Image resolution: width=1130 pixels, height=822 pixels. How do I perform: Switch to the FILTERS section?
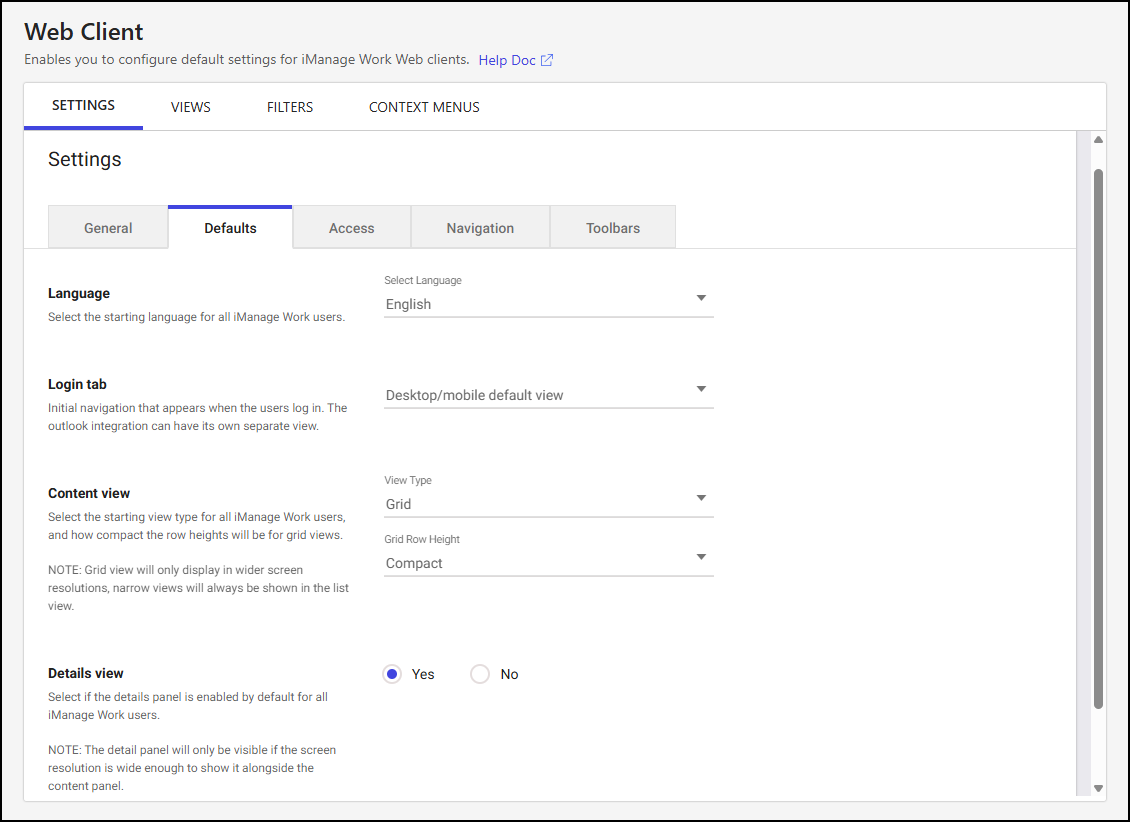tap(289, 106)
